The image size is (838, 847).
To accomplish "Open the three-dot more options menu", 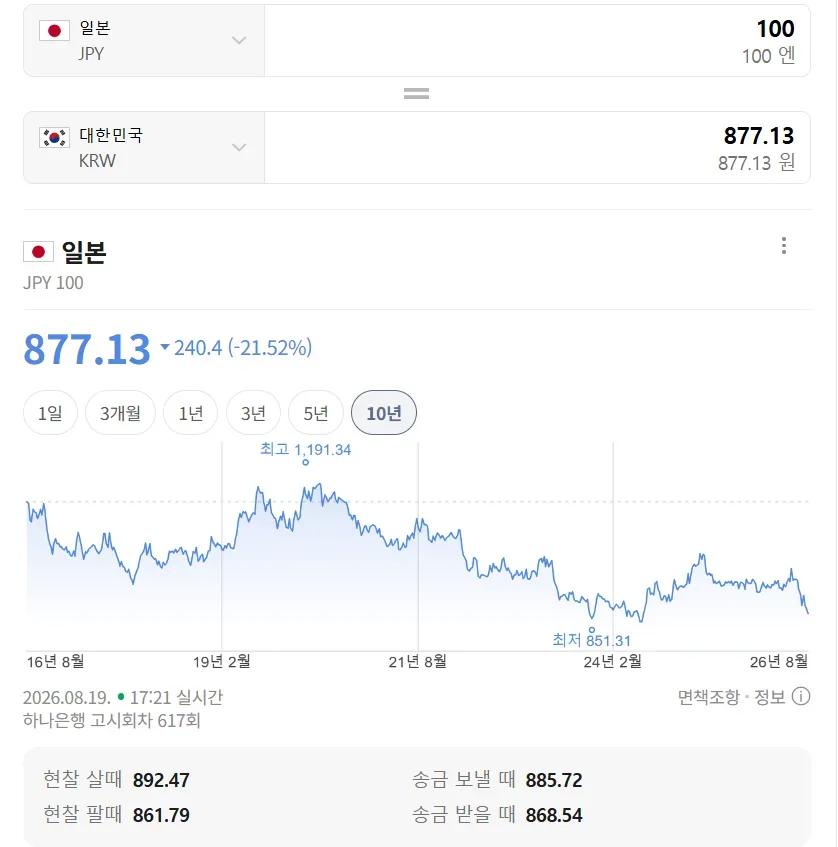I will click(x=783, y=246).
